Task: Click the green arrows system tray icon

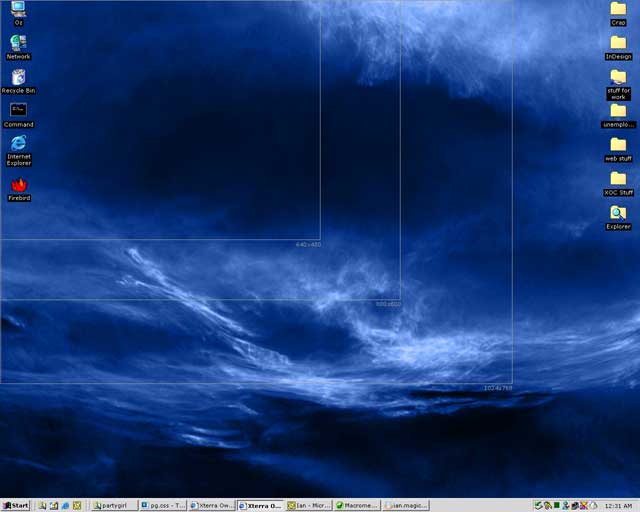Action: (x=539, y=505)
